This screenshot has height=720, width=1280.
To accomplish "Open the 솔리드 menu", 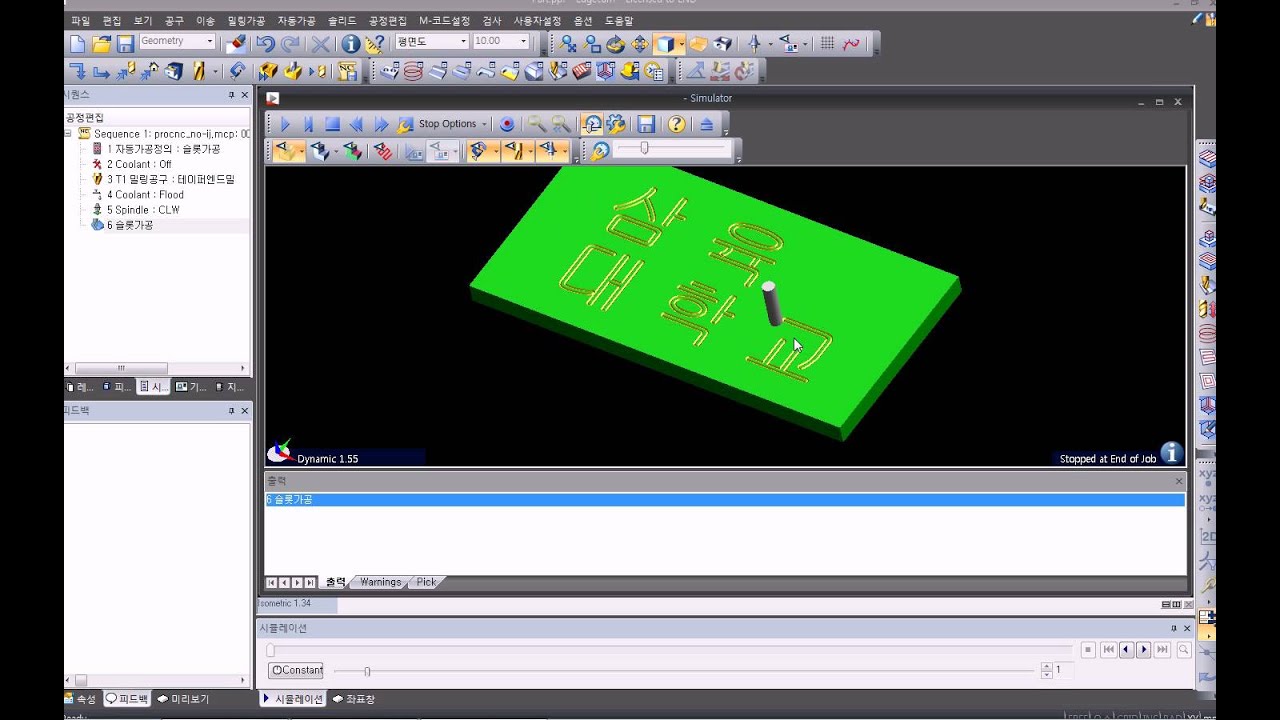I will (x=342, y=20).
